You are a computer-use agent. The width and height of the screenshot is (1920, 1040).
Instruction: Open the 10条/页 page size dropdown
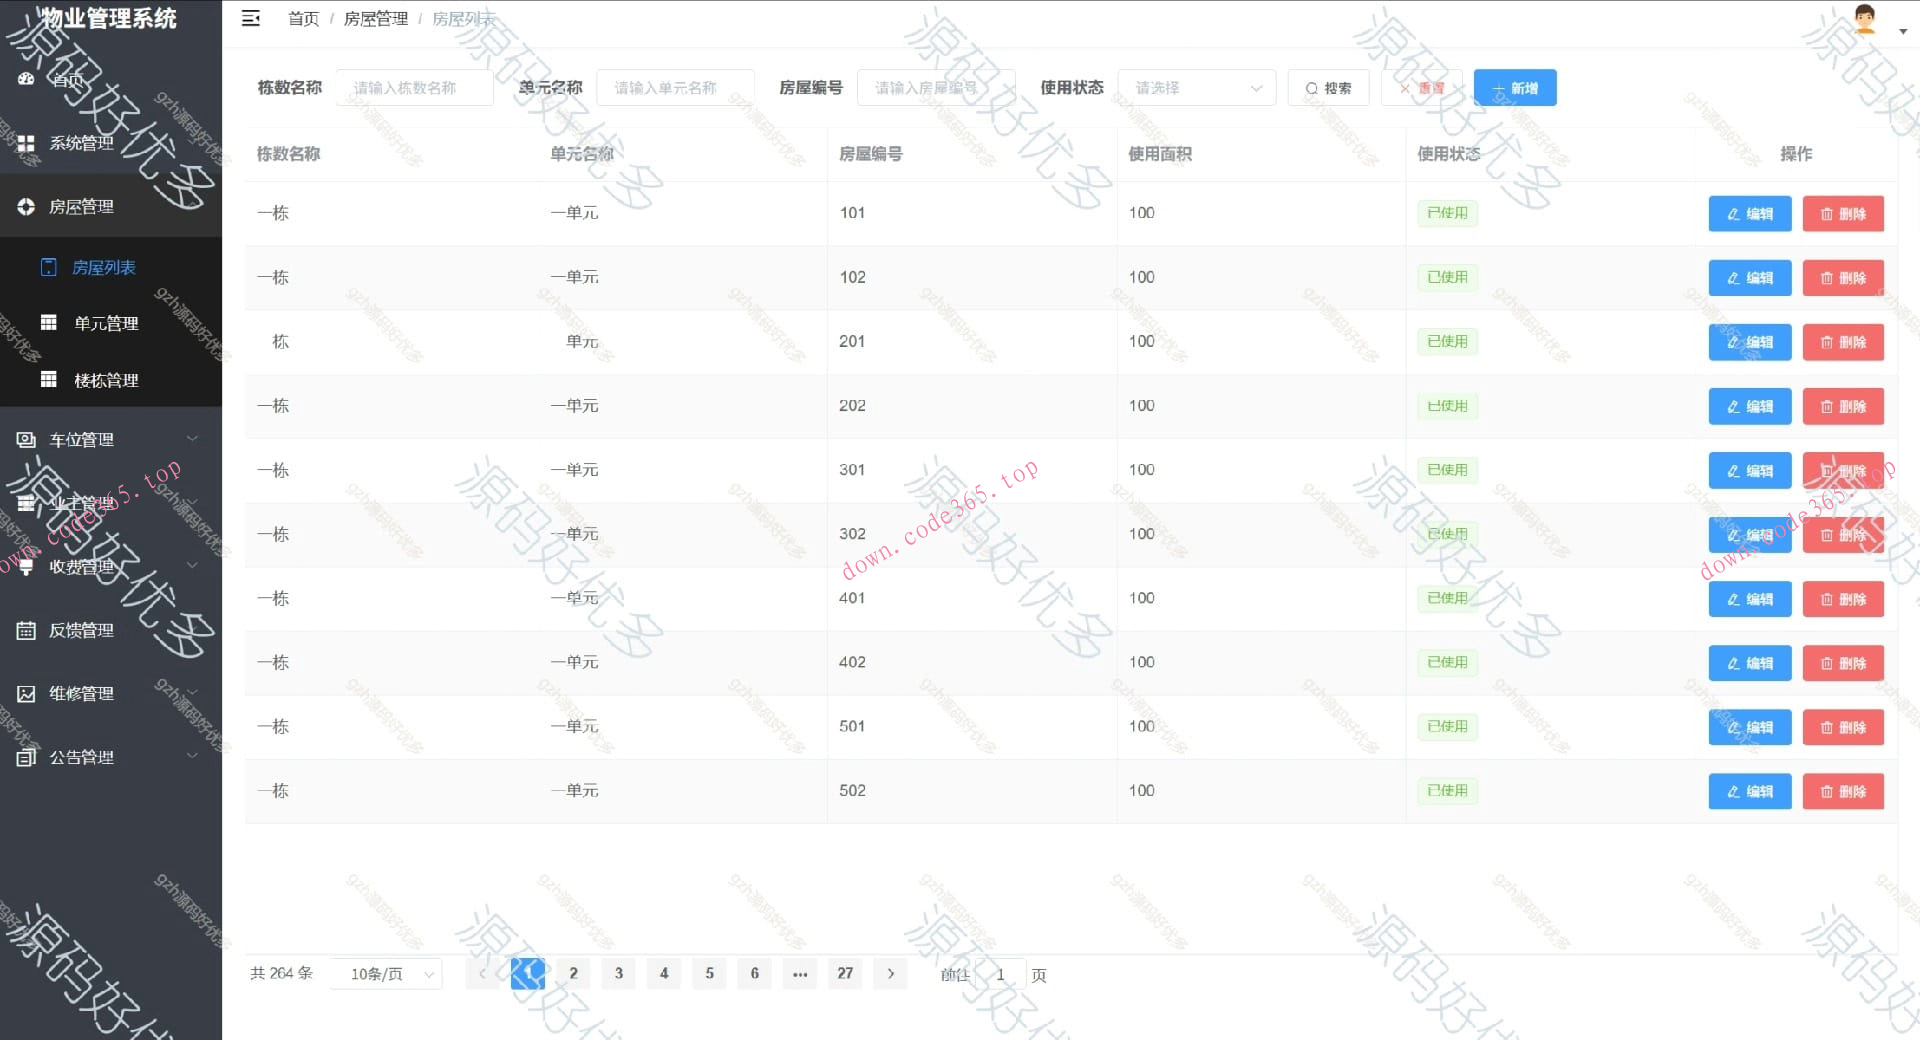386,973
